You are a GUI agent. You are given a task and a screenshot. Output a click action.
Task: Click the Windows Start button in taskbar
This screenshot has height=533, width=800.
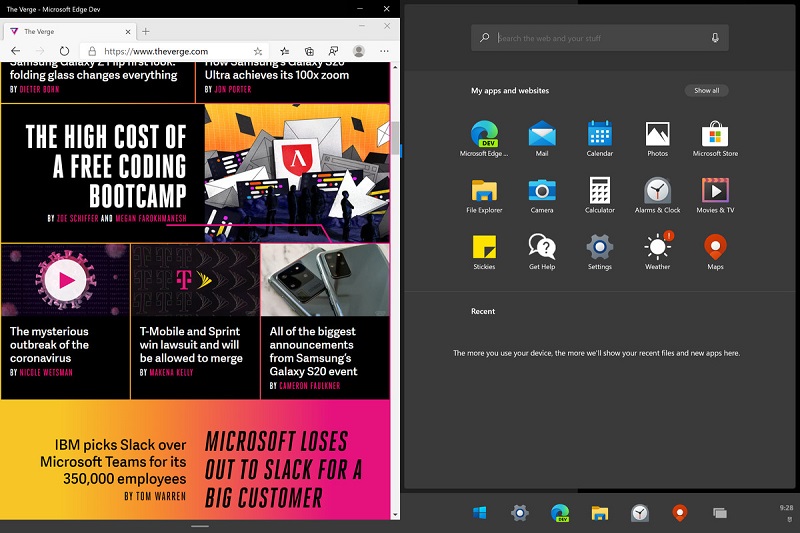click(480, 513)
